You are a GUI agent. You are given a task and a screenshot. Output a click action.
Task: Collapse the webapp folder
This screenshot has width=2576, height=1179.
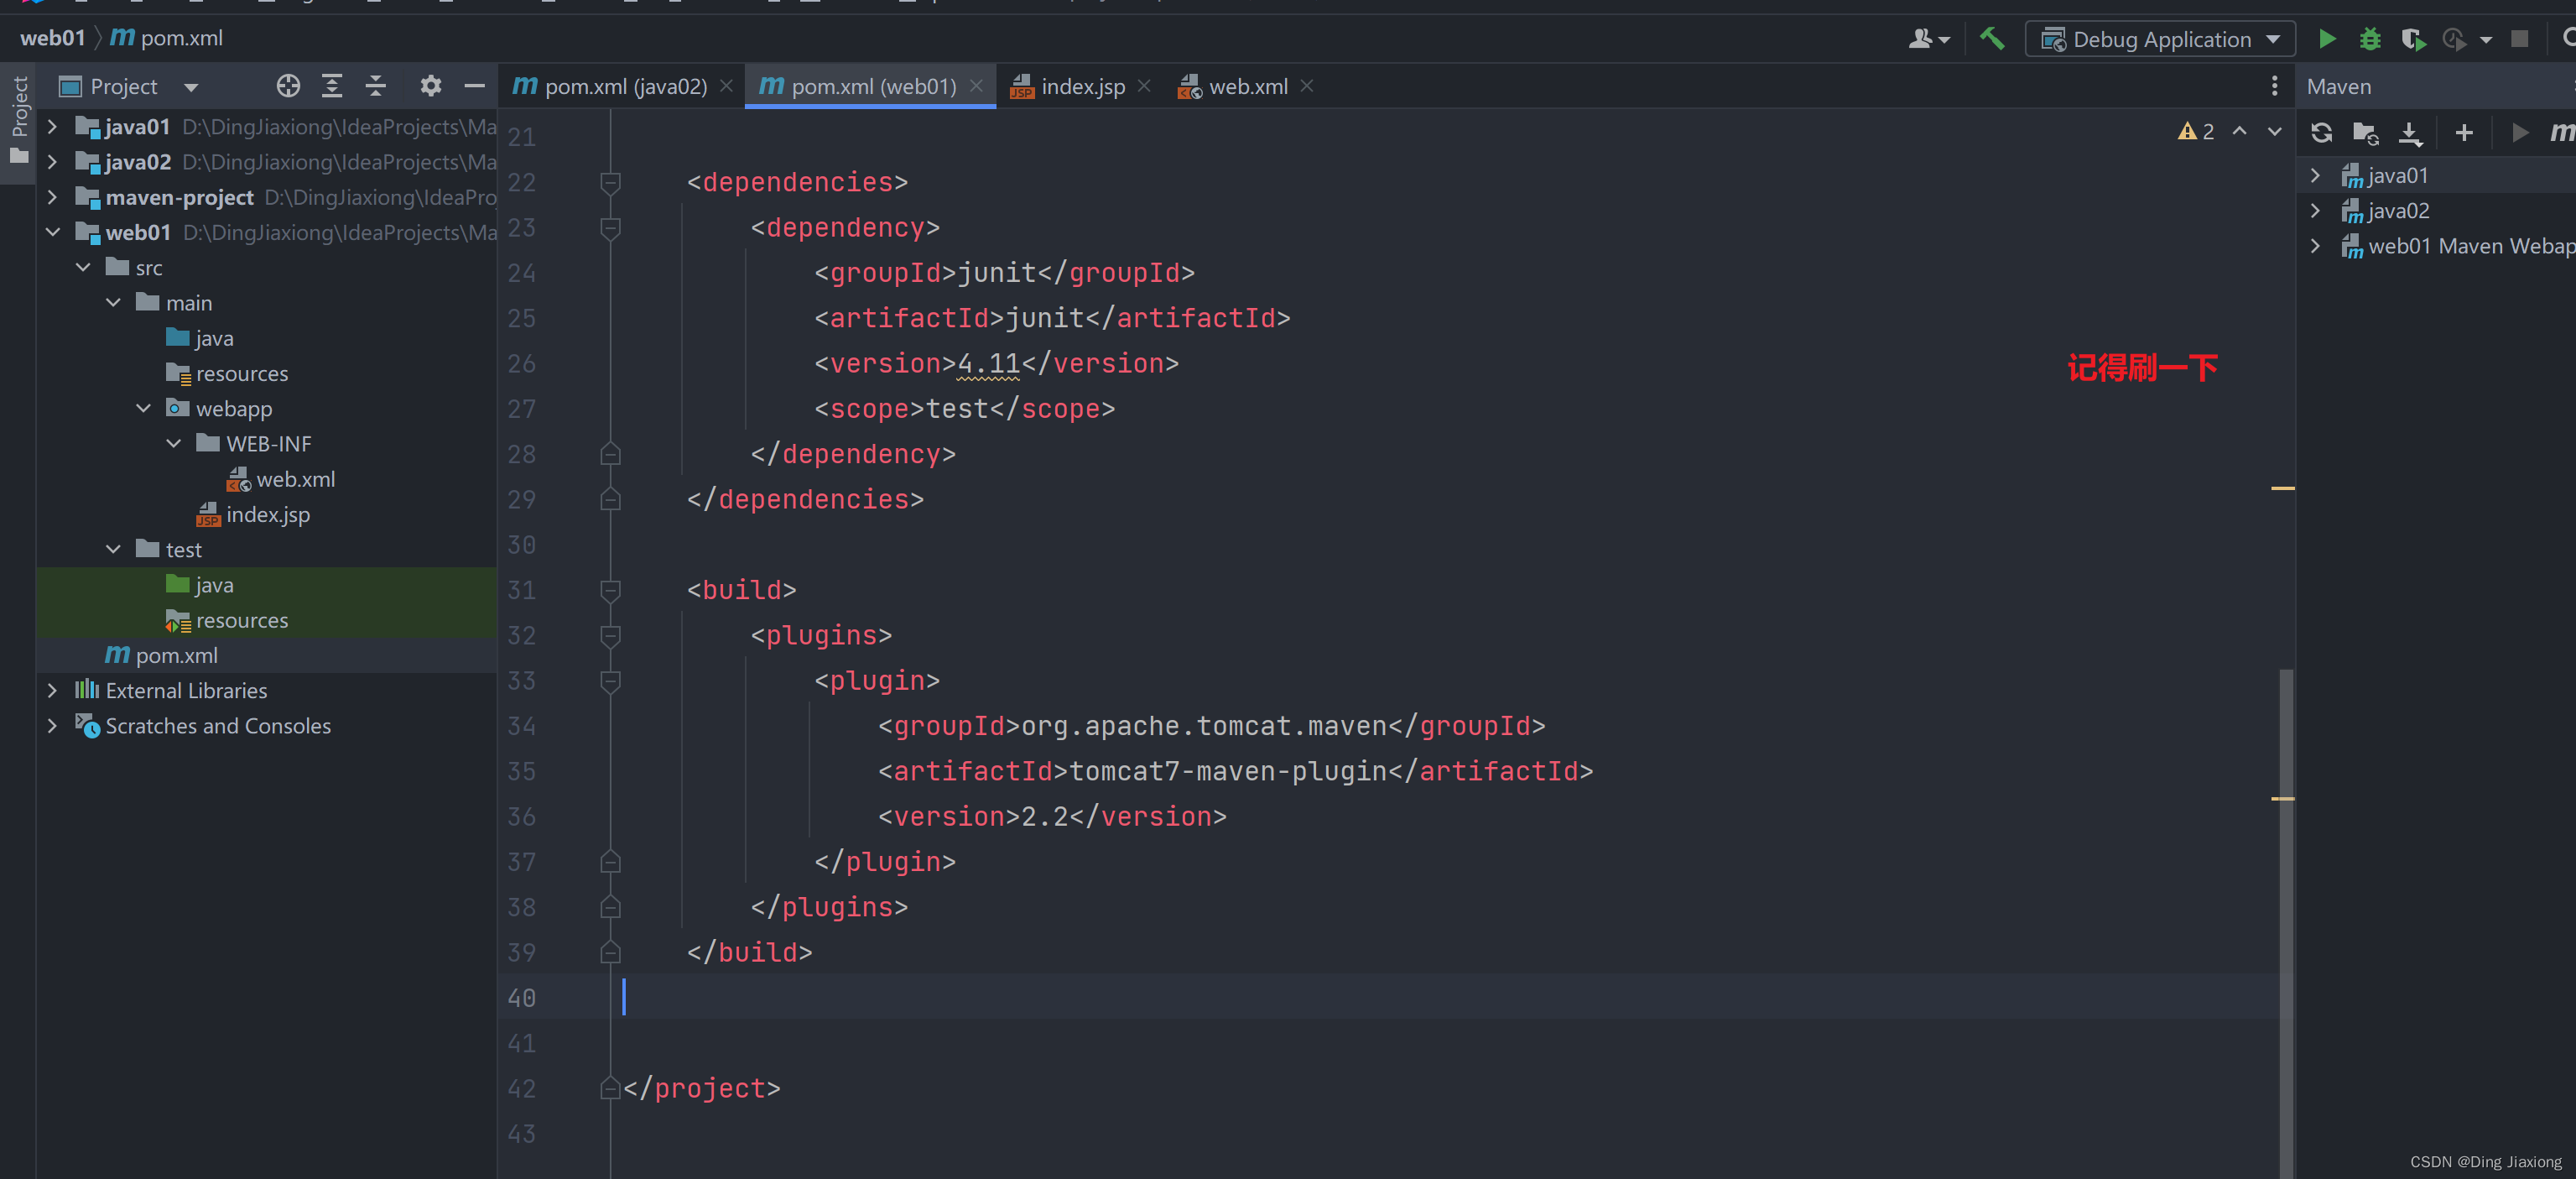coord(143,408)
